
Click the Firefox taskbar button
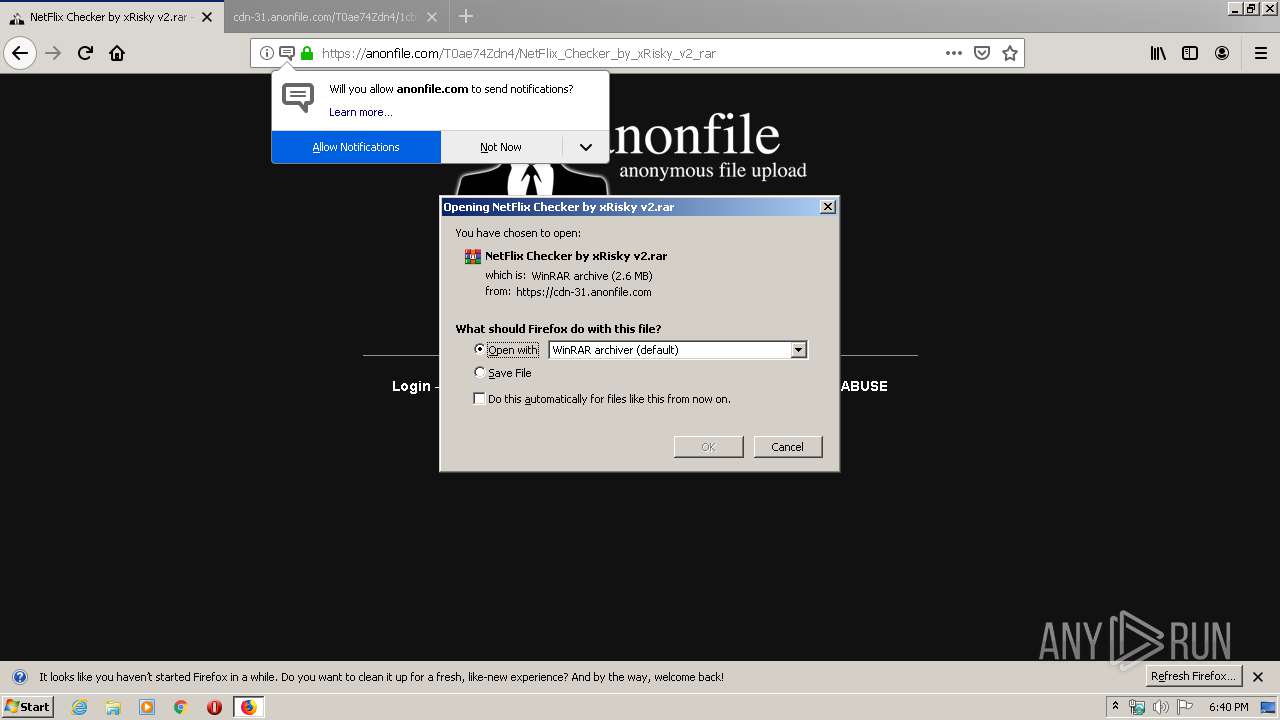click(248, 707)
